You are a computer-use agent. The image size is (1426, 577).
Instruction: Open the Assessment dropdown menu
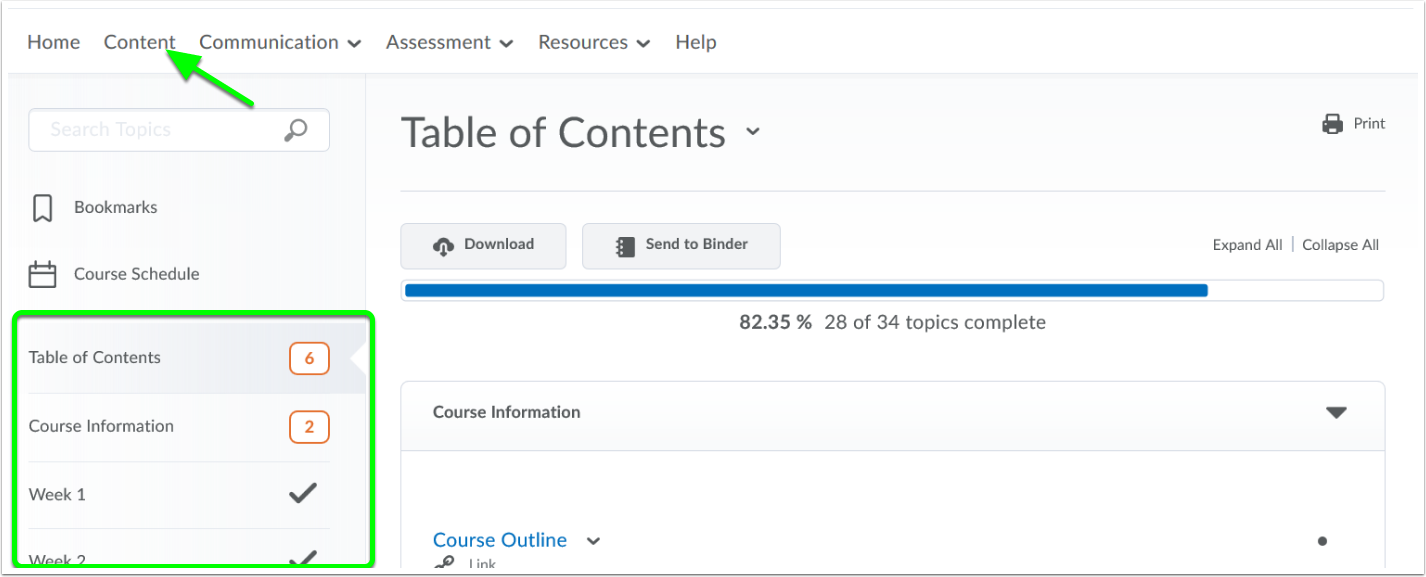pos(449,42)
